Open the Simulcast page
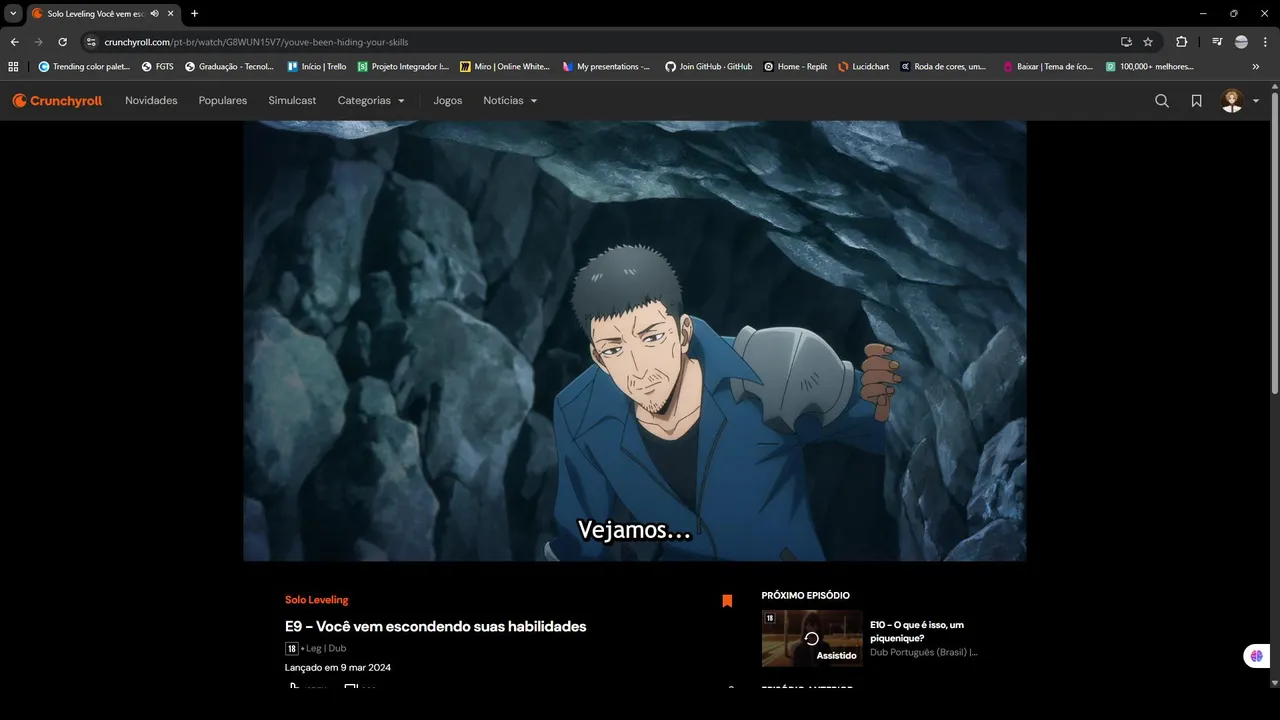1280x720 pixels. point(292,101)
